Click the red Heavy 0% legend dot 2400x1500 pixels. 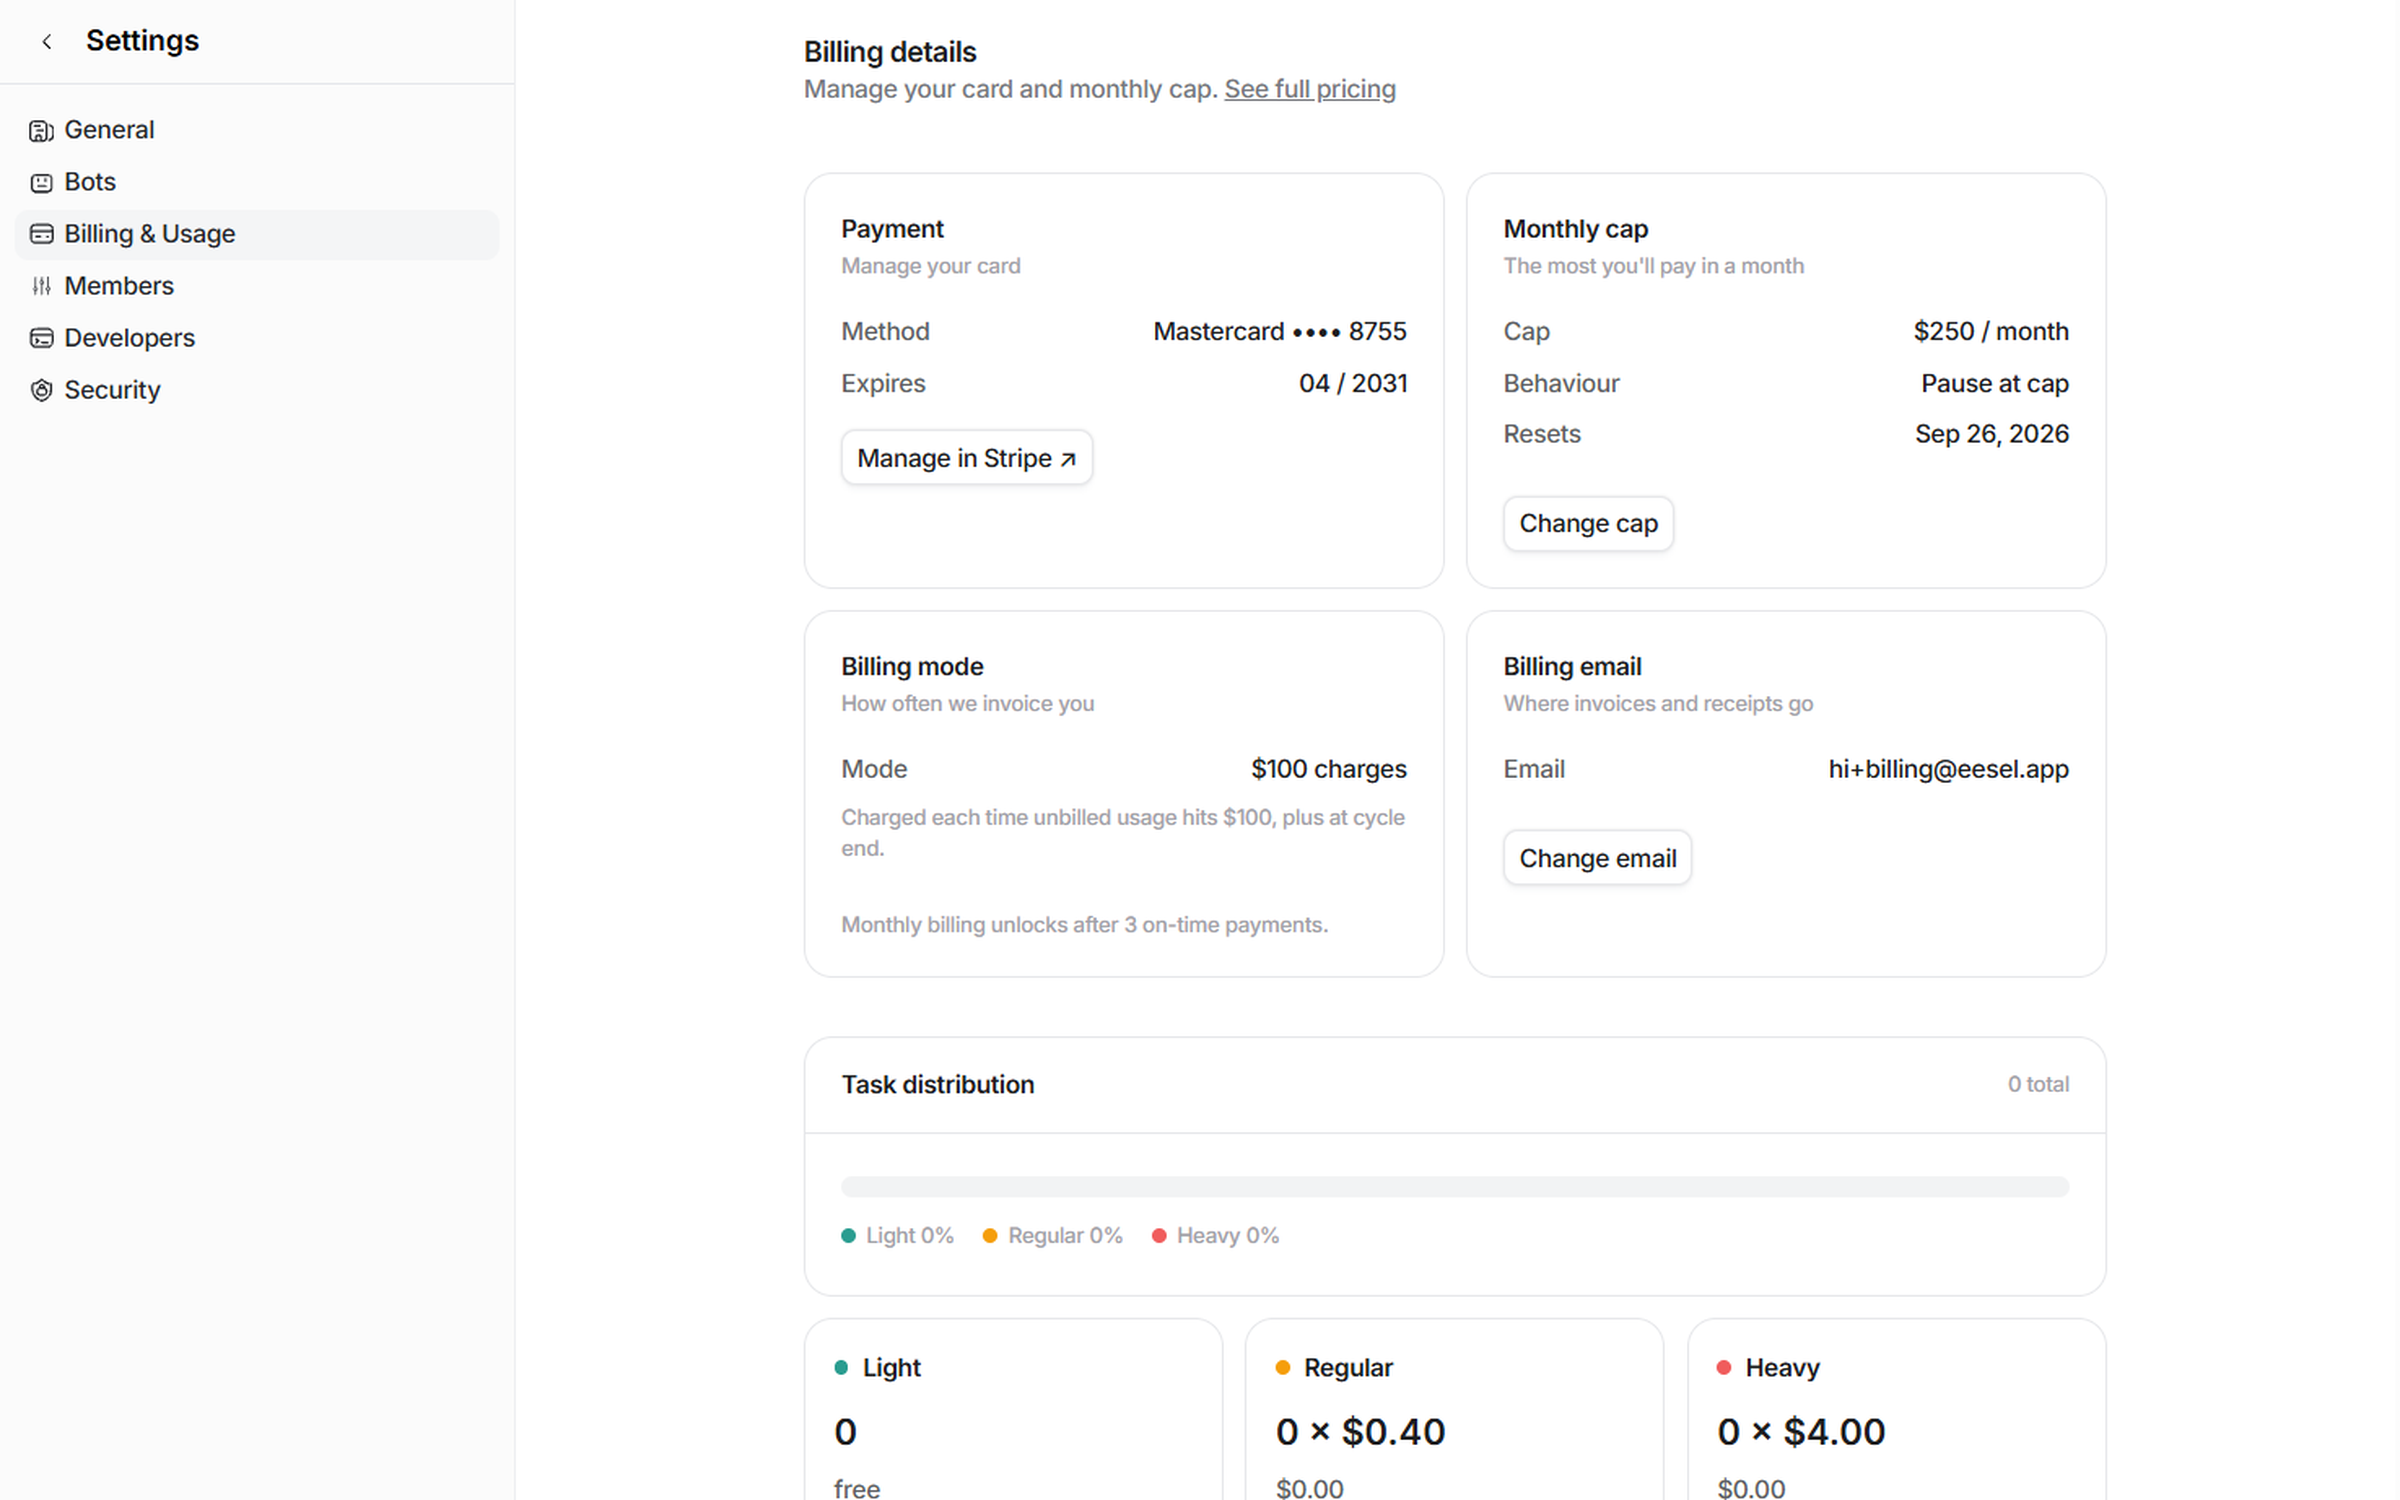coord(1159,1236)
